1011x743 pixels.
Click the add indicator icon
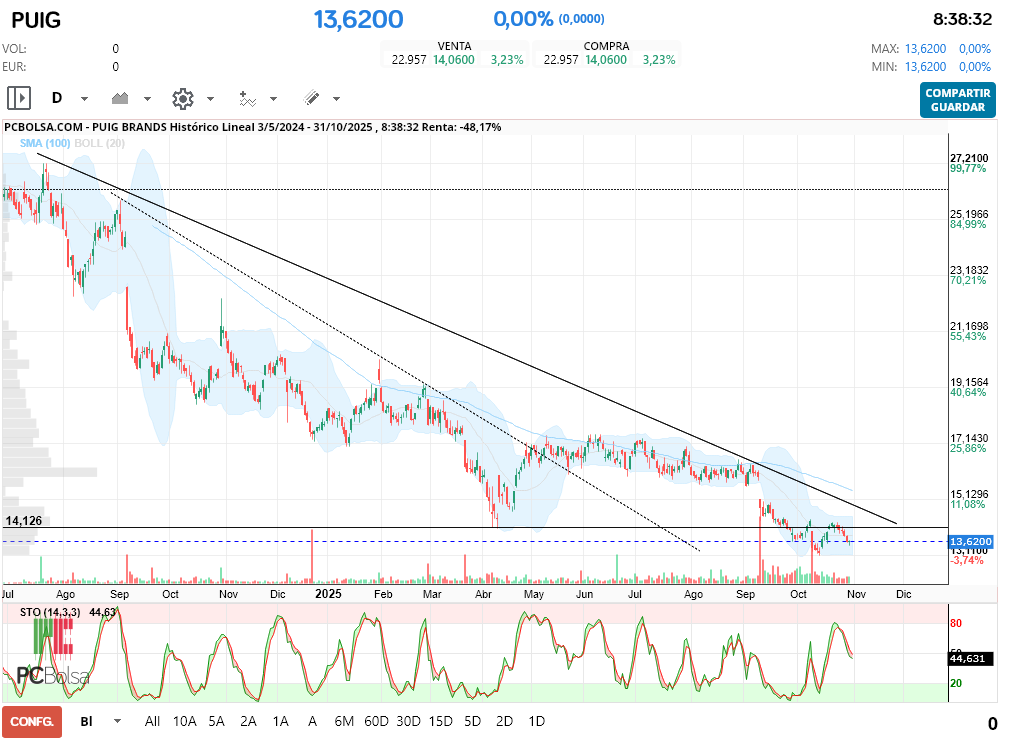click(247, 98)
